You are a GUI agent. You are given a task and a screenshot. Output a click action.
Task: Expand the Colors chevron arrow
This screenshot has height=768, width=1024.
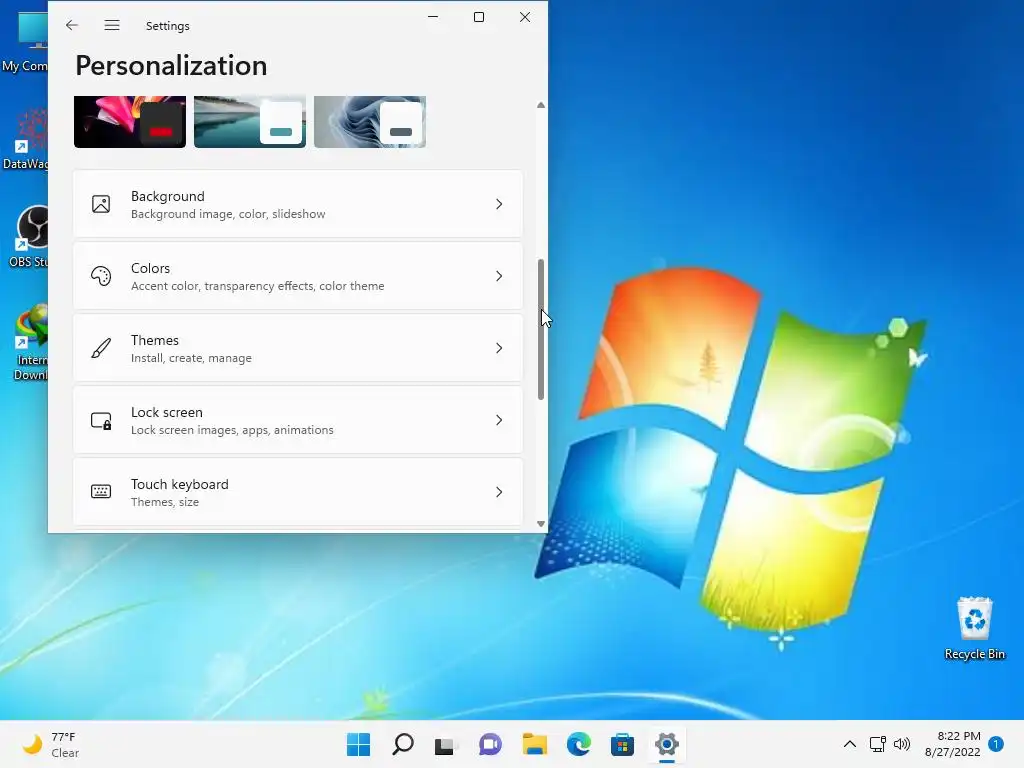(x=499, y=276)
